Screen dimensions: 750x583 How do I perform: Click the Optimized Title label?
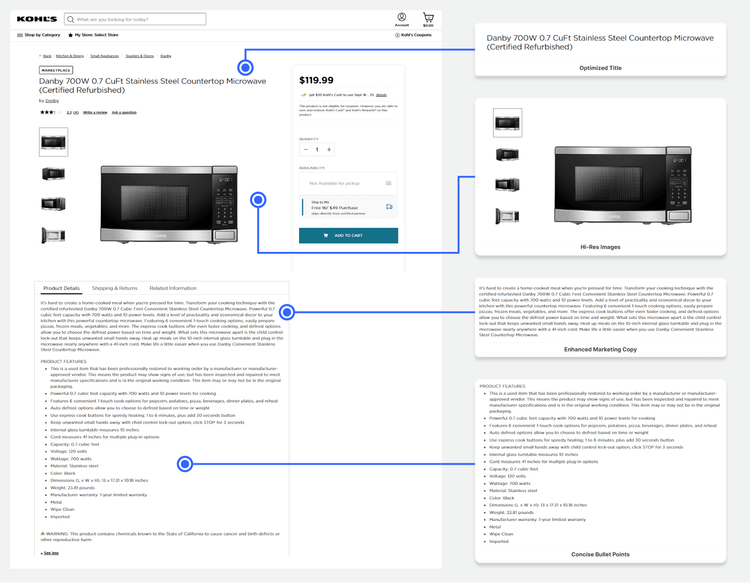(x=600, y=68)
